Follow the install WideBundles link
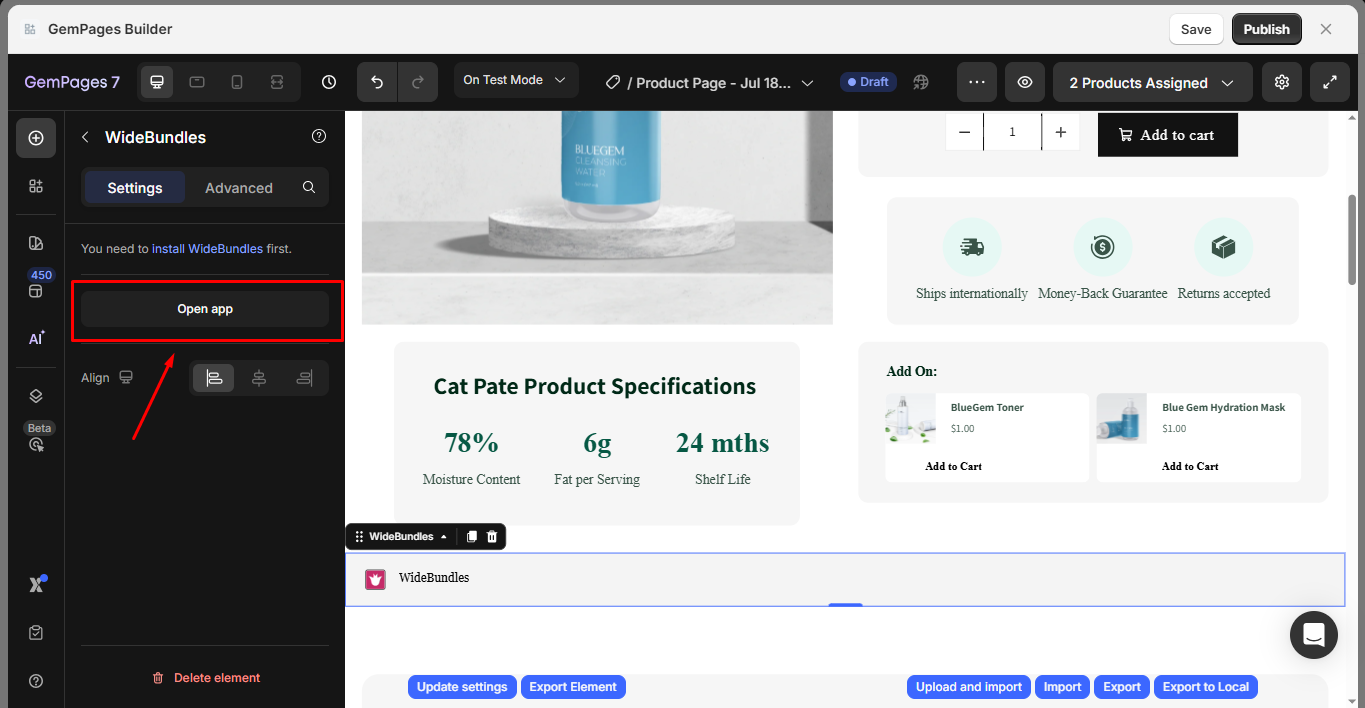 tap(207, 248)
